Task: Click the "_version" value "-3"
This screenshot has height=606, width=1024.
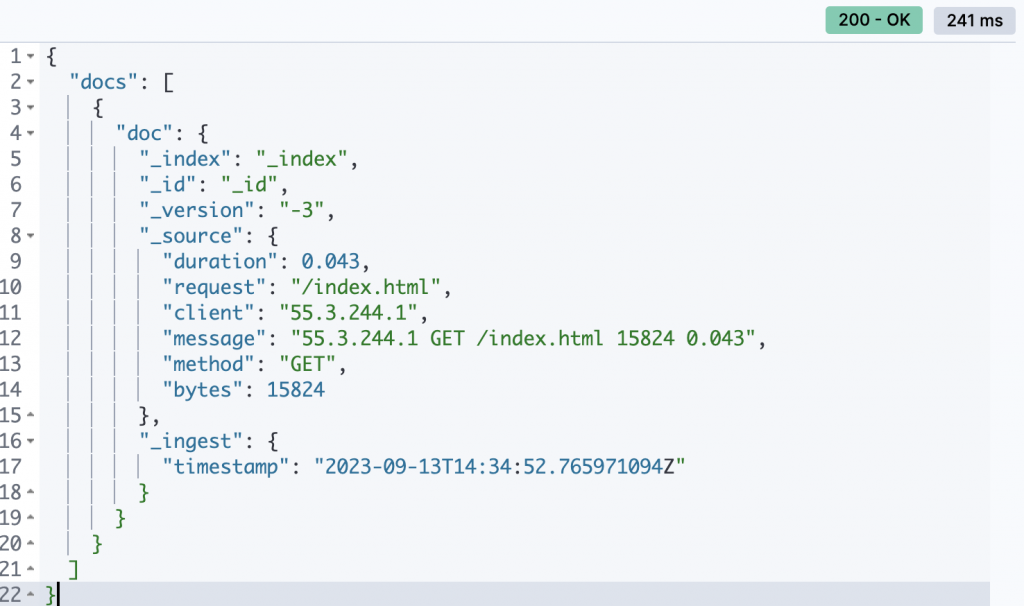Action: coord(302,210)
